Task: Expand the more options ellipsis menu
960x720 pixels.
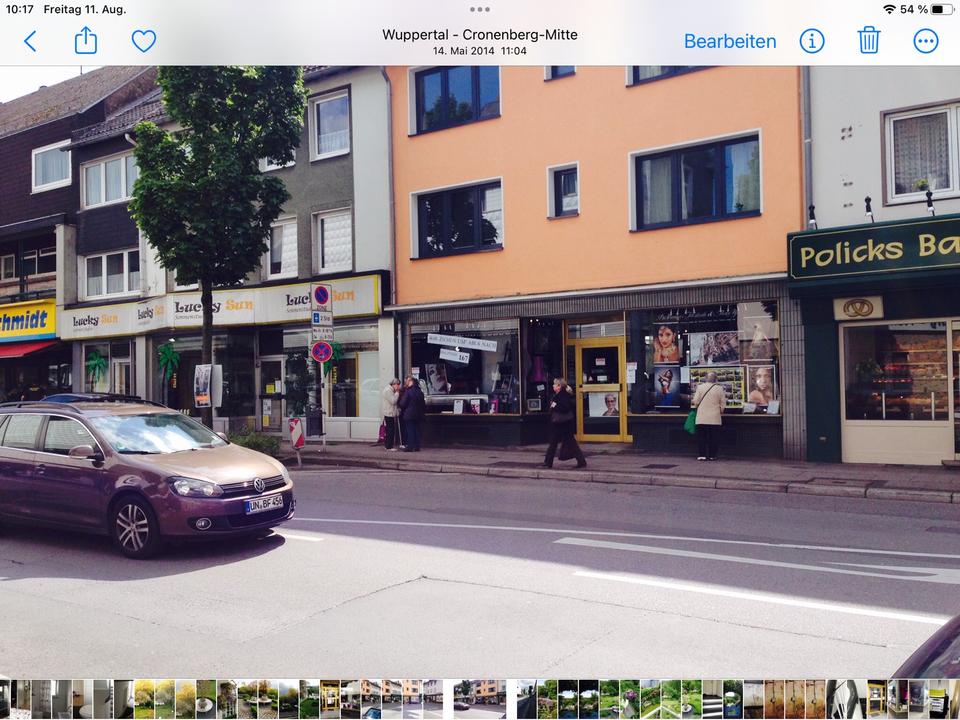Action: [926, 41]
